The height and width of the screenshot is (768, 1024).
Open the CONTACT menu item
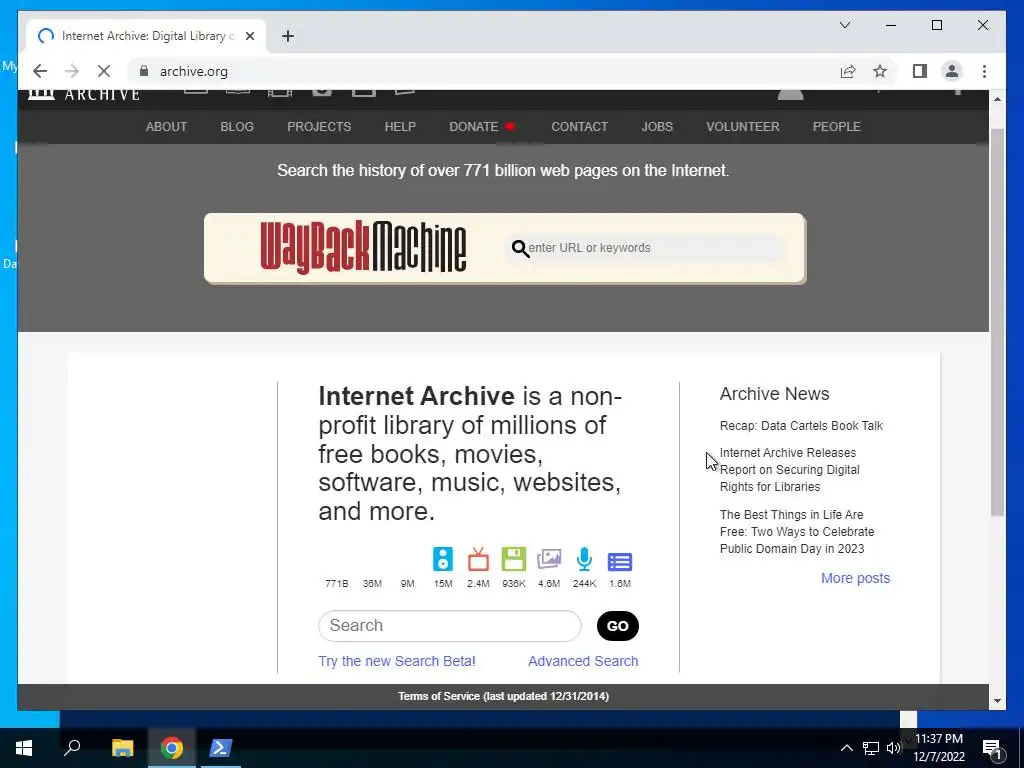click(x=579, y=127)
